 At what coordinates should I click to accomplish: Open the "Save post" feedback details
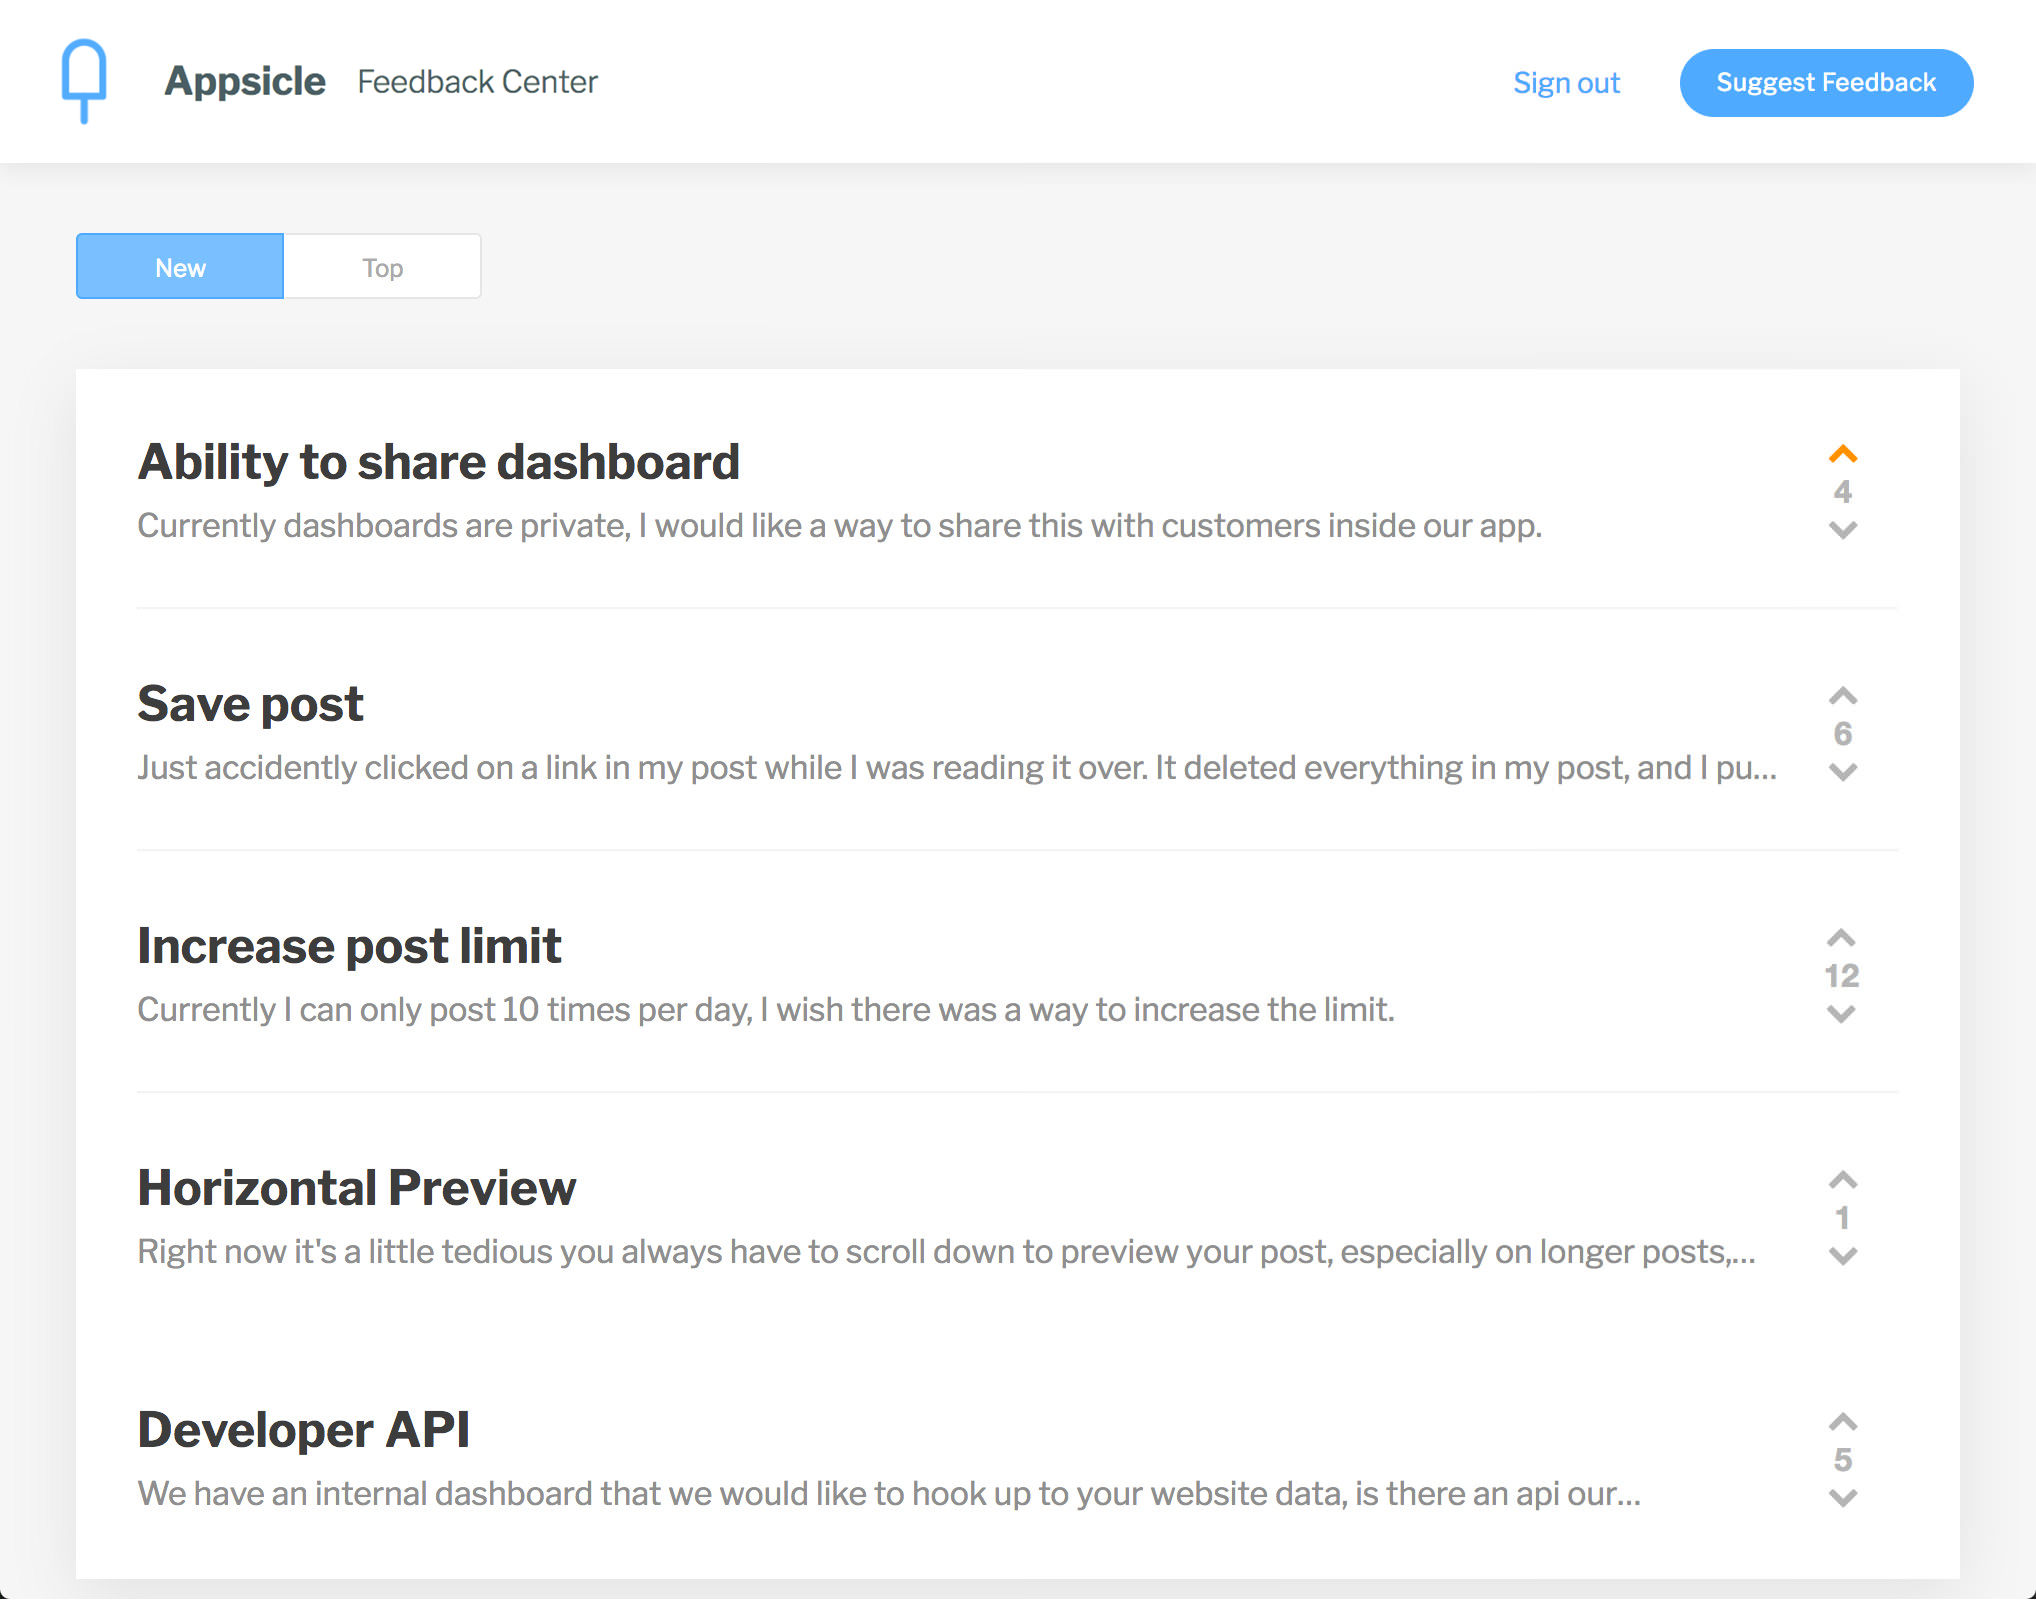click(250, 703)
